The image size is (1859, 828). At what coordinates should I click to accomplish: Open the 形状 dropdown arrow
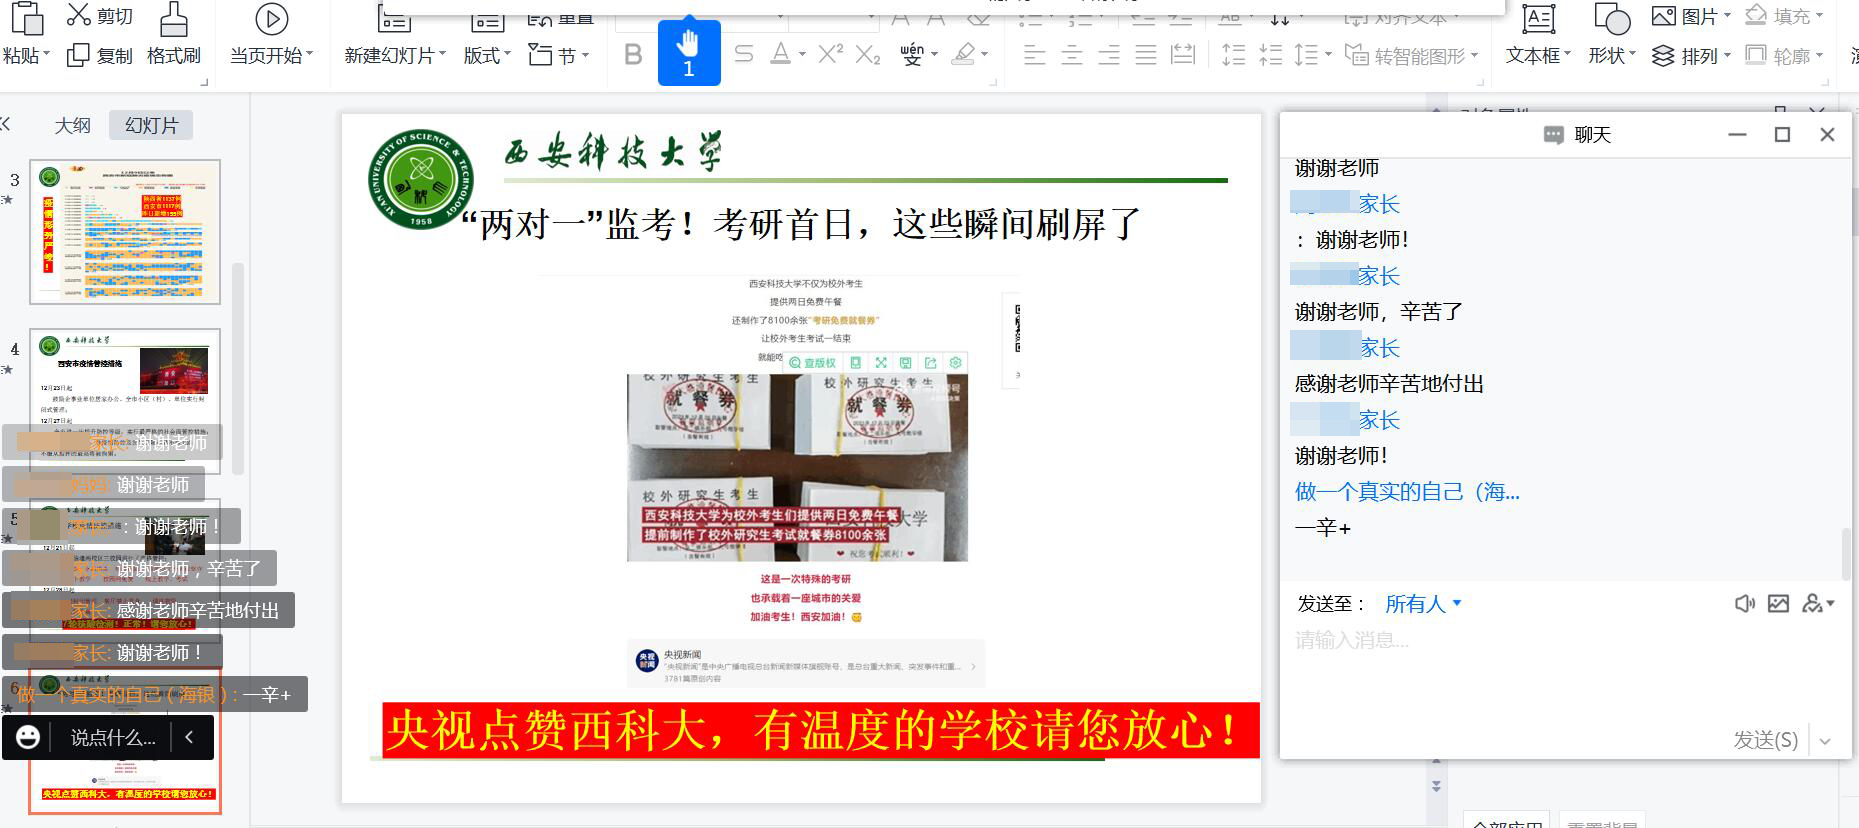pos(1632,56)
